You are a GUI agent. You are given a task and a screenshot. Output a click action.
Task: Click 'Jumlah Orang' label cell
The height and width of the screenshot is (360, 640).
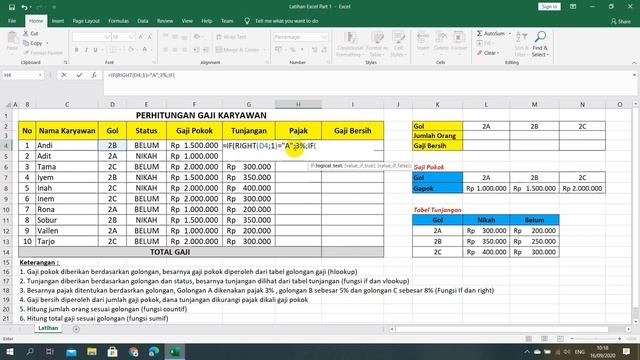pyautogui.click(x=438, y=136)
